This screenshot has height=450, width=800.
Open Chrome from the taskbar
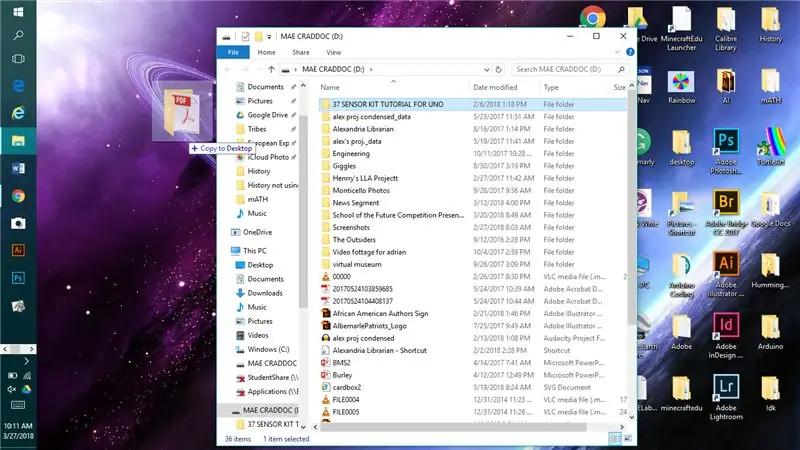(18, 196)
